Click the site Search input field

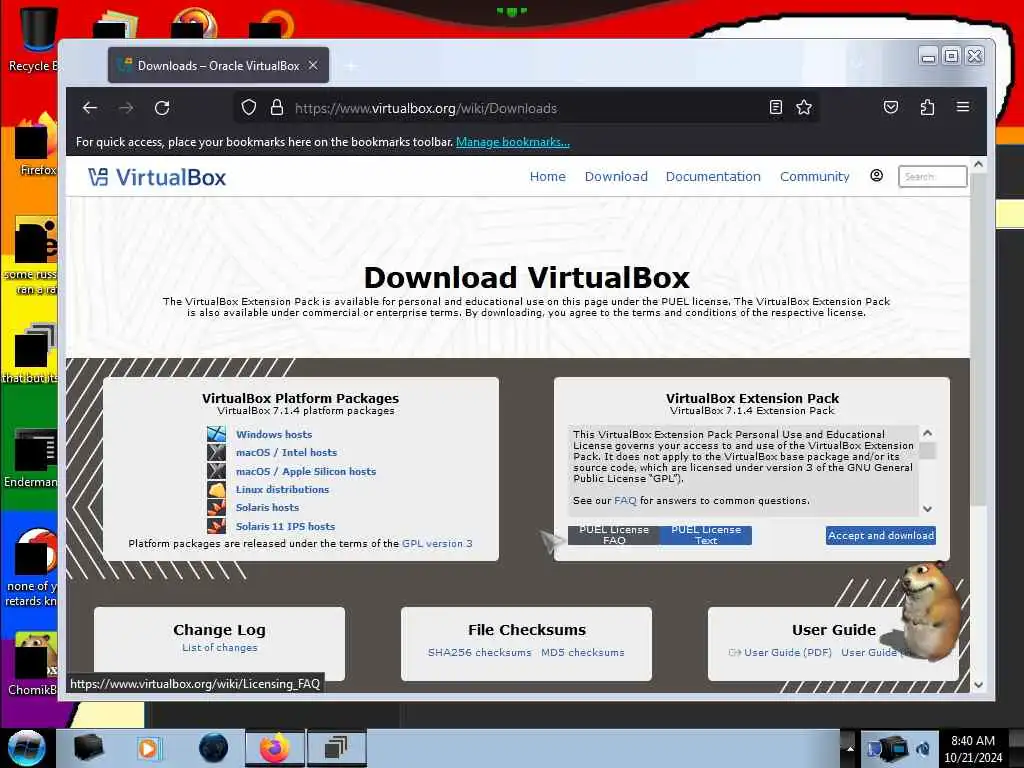(933, 176)
